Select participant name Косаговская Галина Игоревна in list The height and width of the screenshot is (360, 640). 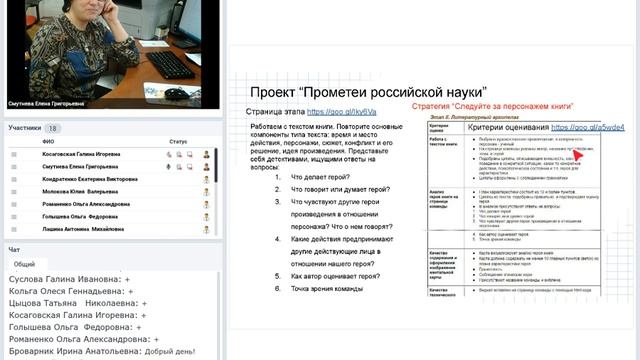point(81,154)
